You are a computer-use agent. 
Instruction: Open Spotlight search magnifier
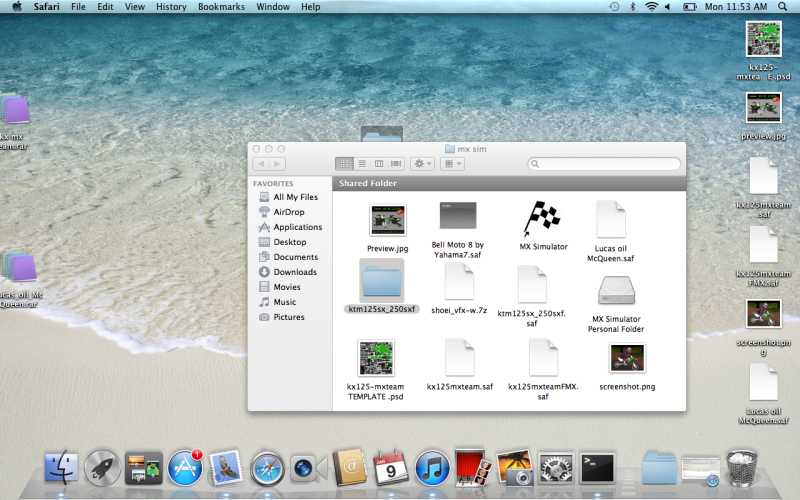point(782,7)
